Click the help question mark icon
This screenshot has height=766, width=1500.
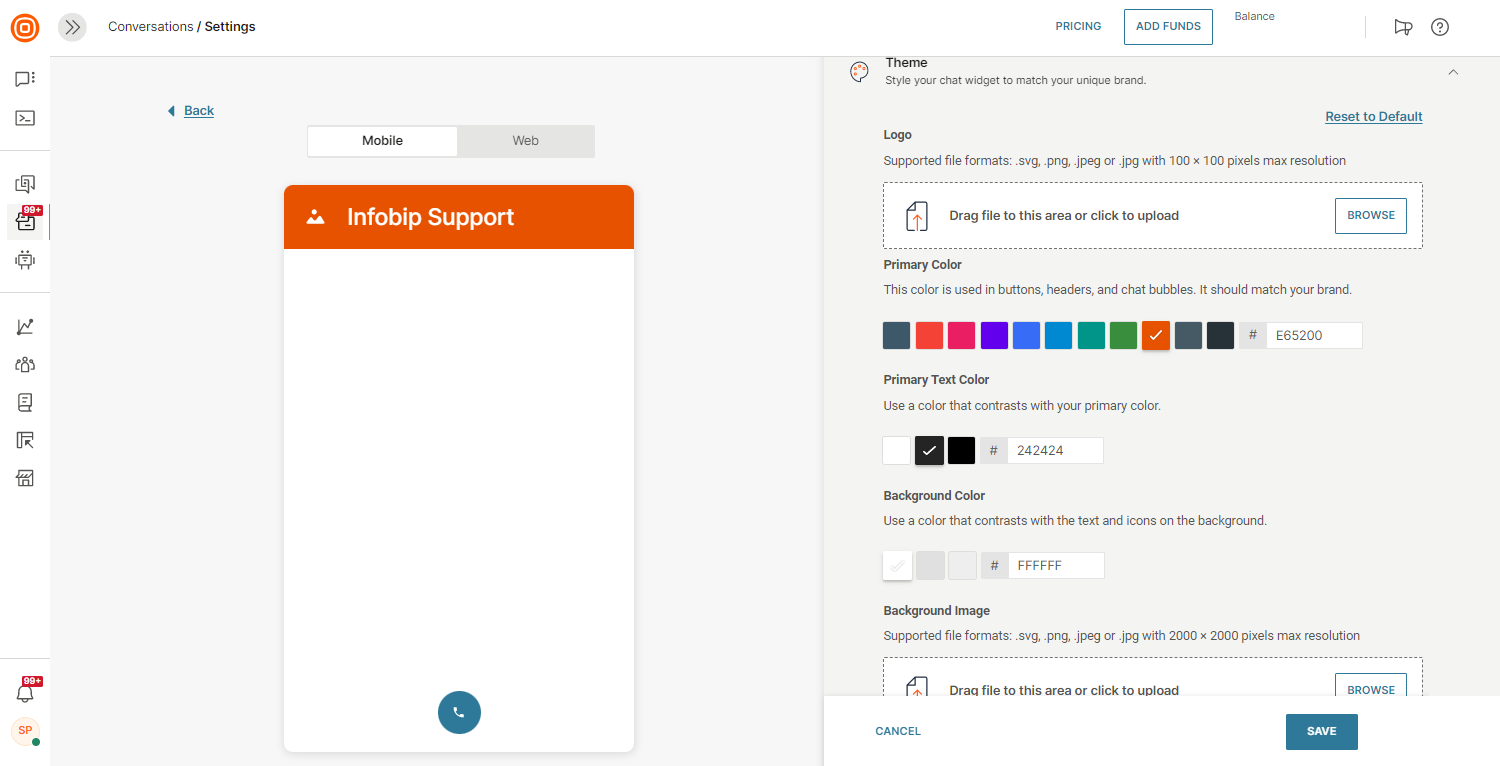click(1440, 27)
